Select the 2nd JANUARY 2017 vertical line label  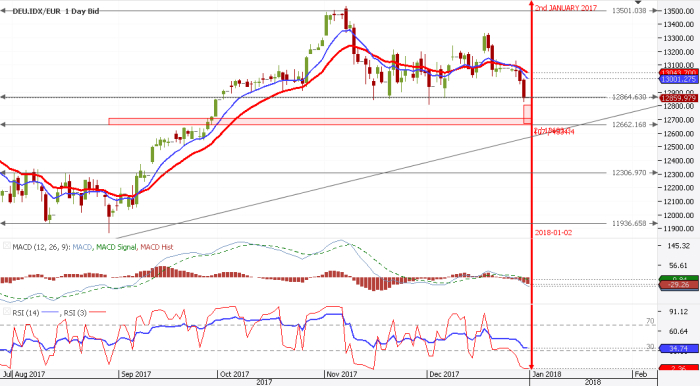coord(566,8)
